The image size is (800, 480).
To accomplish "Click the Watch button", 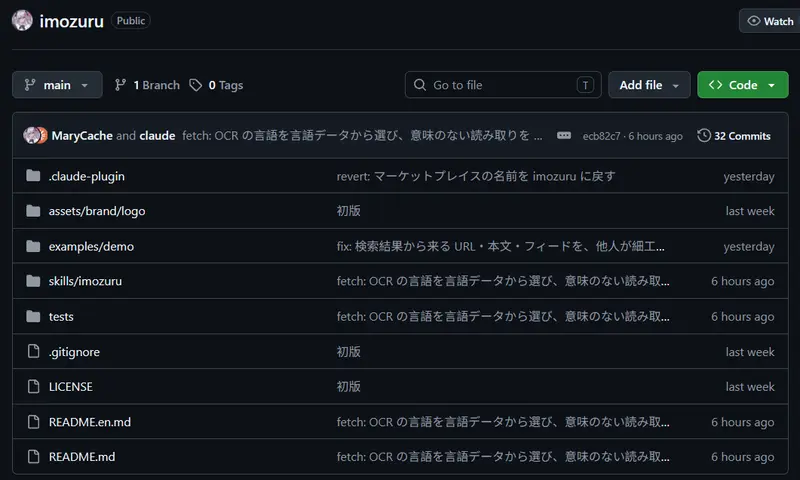I will click(x=770, y=21).
